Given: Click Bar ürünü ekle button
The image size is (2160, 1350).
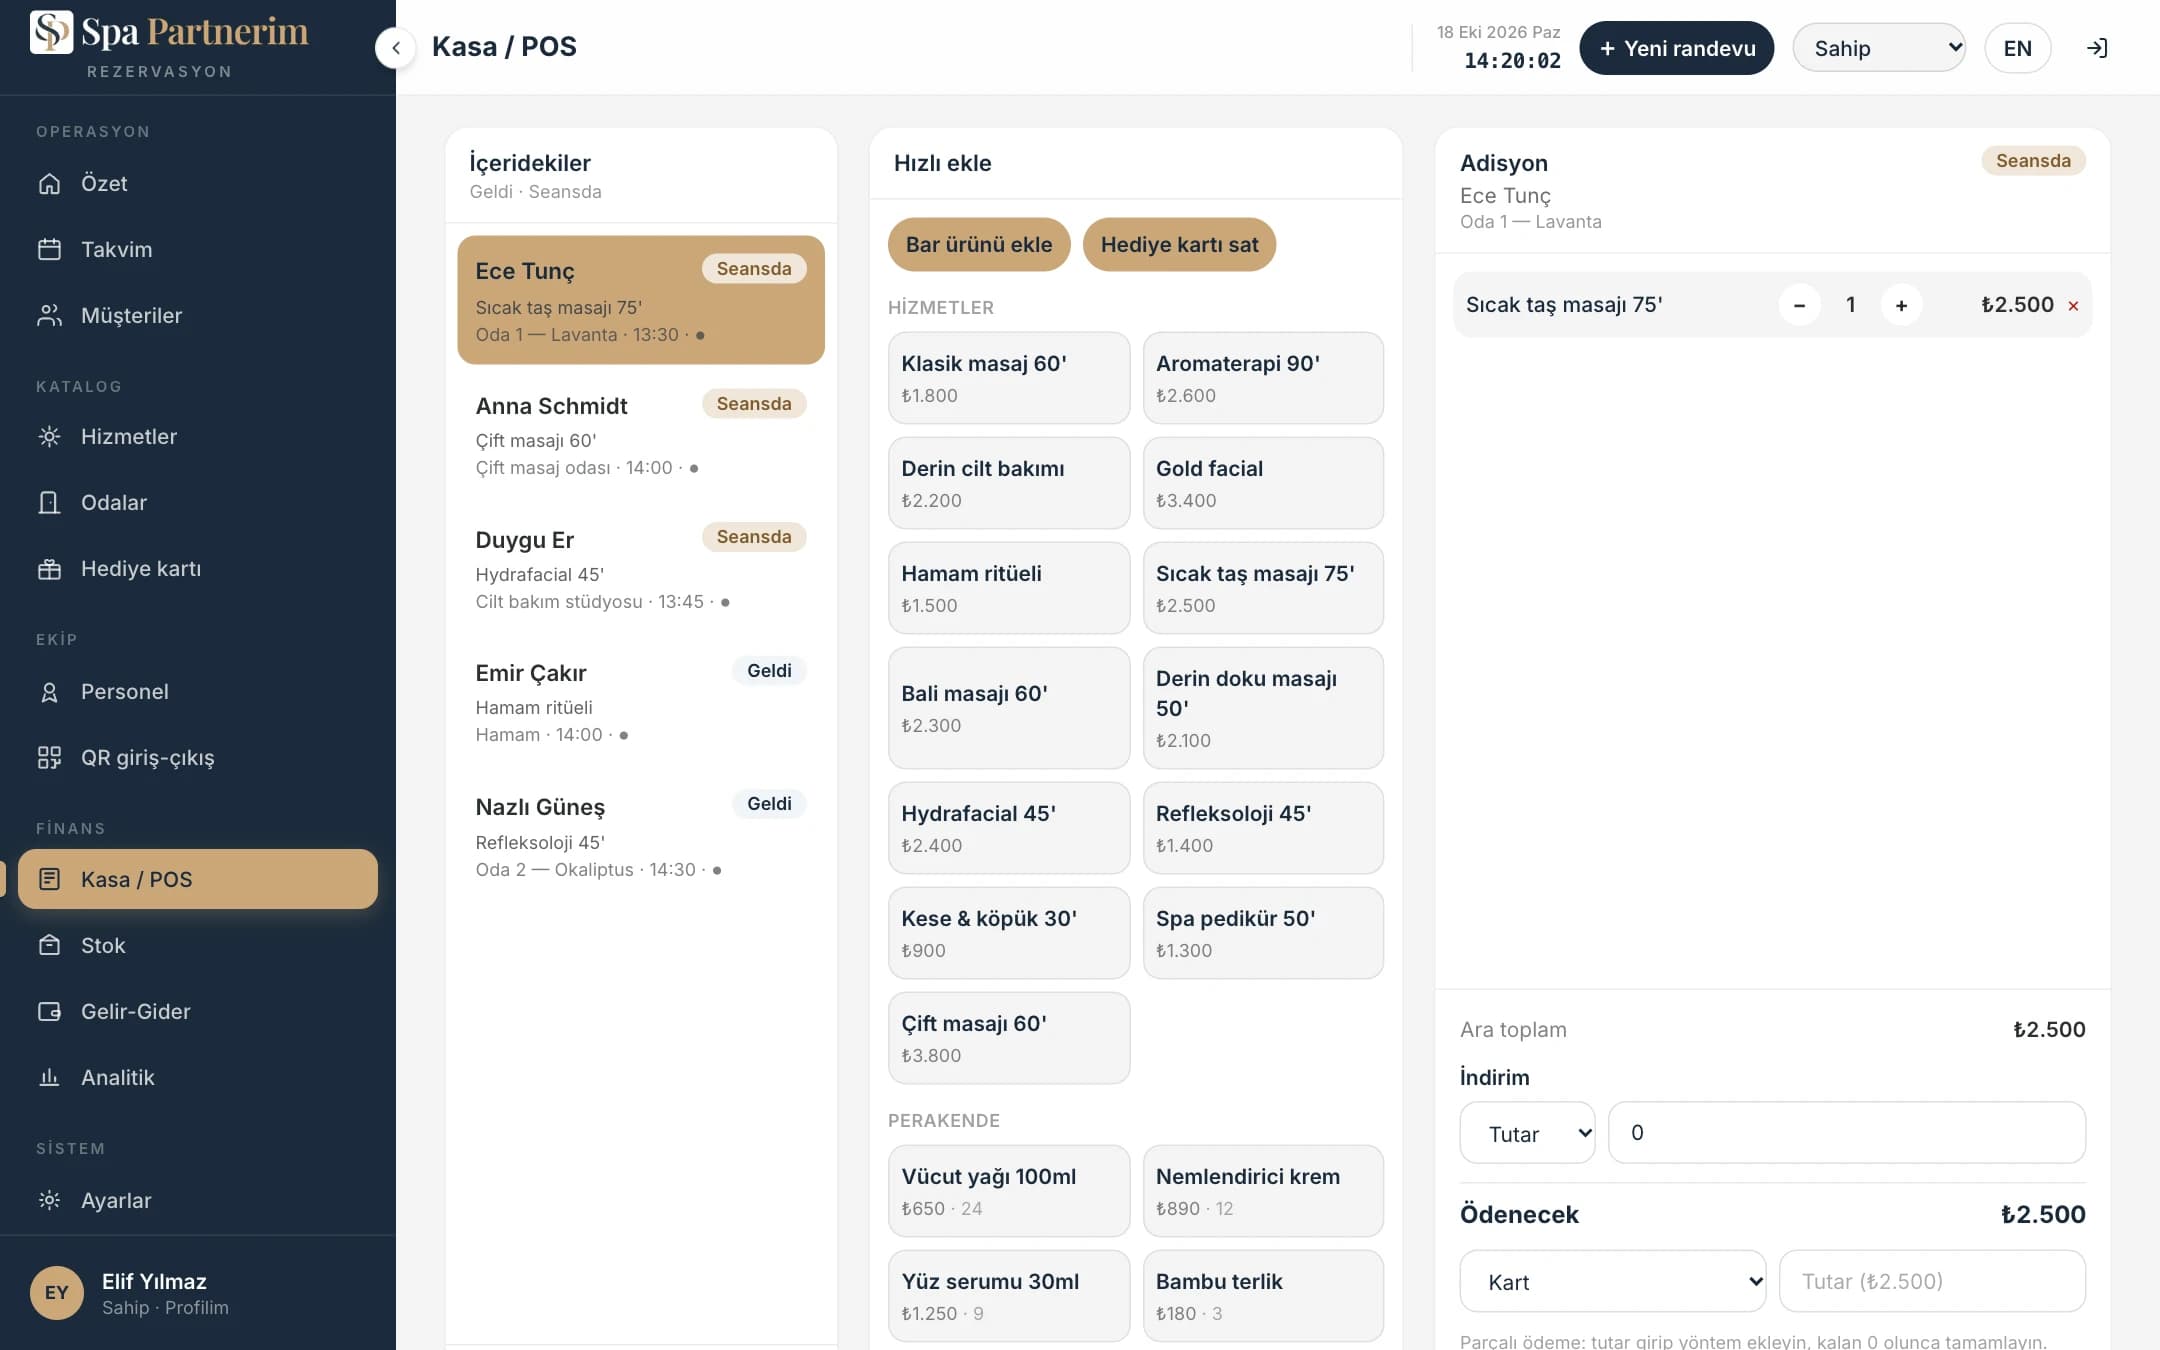Looking at the screenshot, I should [x=979, y=244].
